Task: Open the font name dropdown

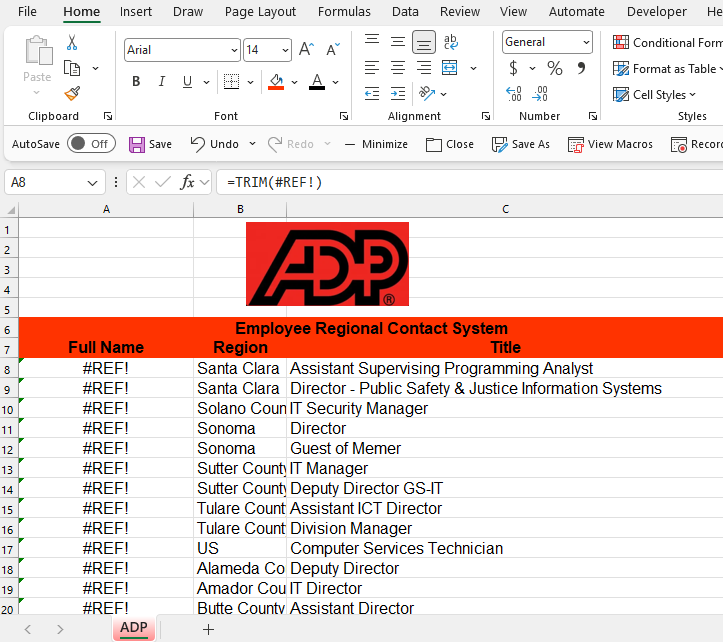Action: [234, 50]
